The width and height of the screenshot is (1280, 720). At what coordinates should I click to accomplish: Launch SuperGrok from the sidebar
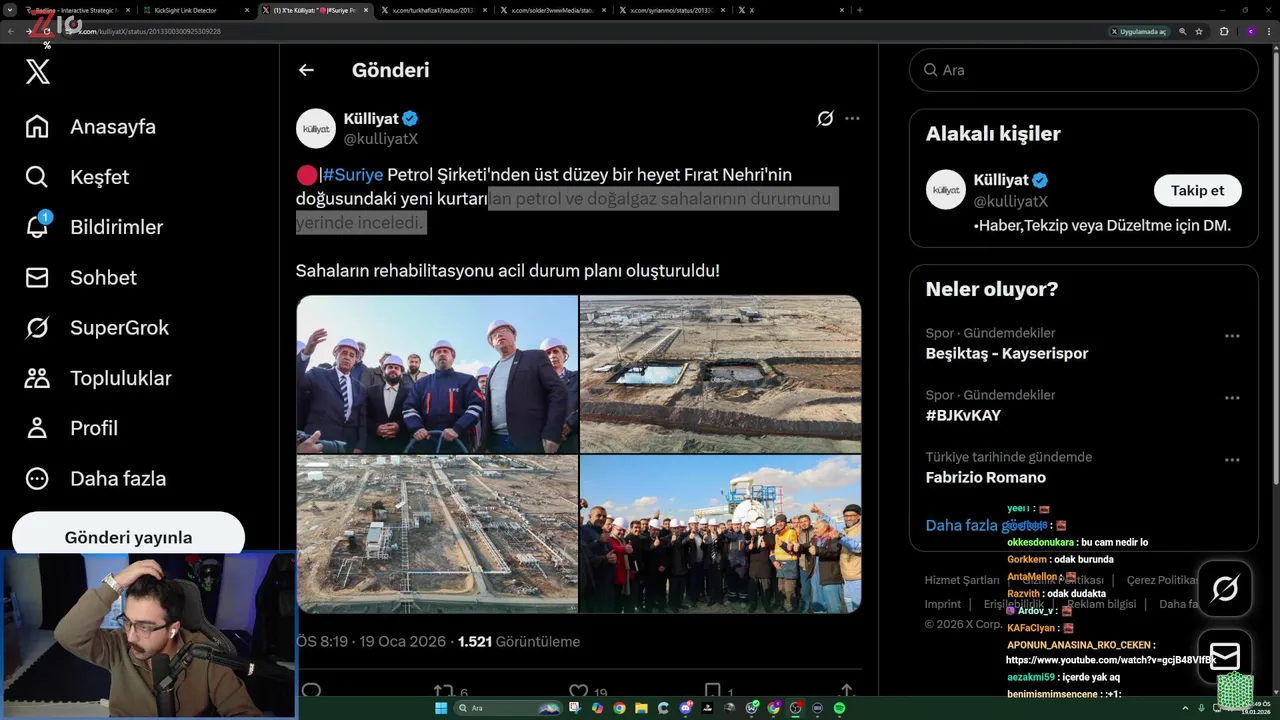(97, 327)
